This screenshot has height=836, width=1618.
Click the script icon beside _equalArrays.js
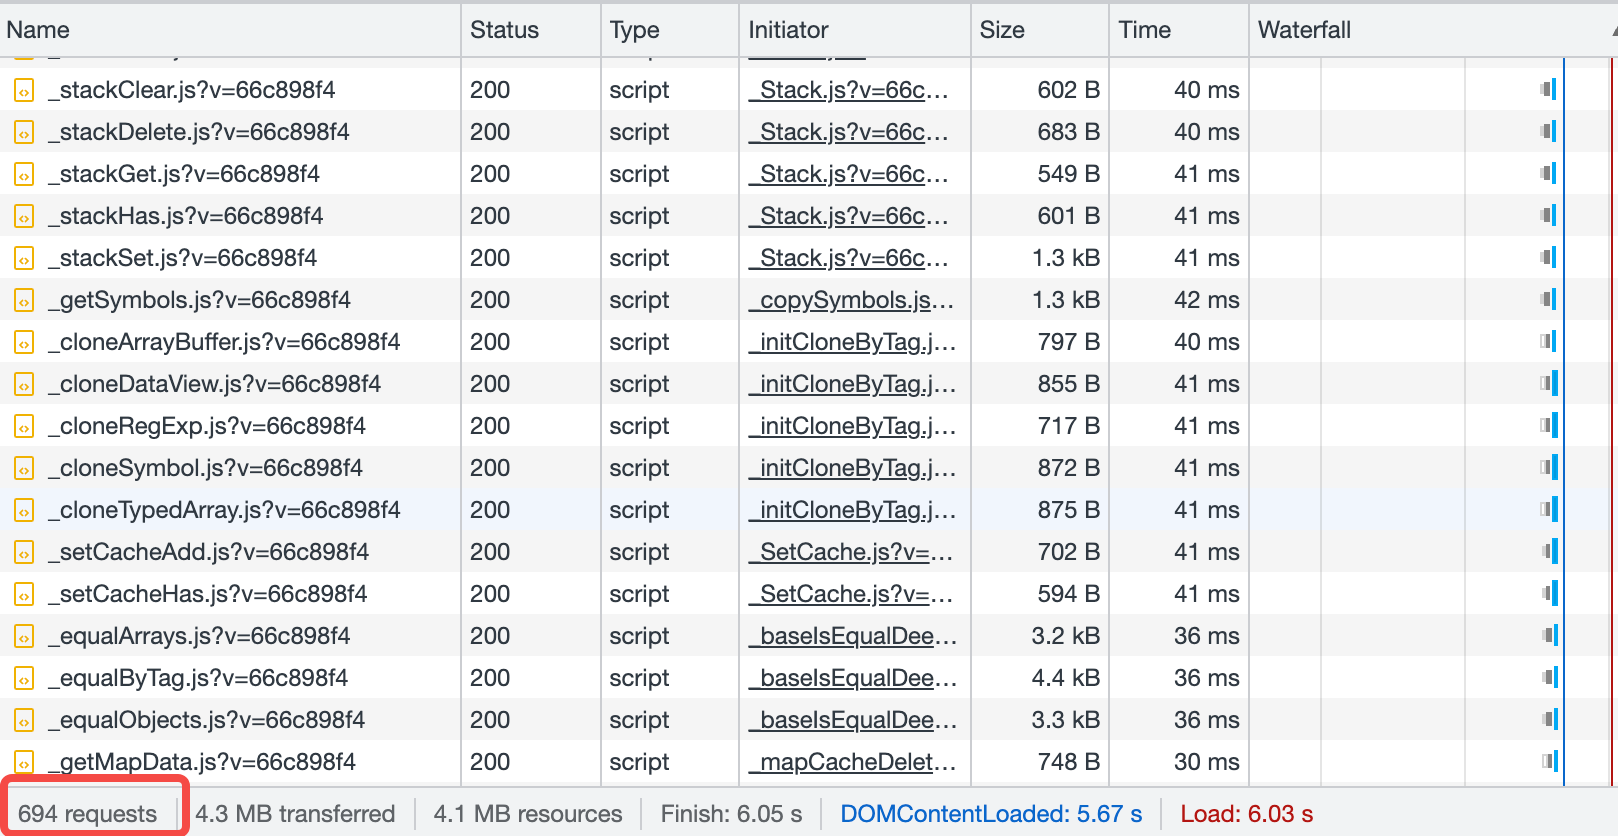pos(24,637)
